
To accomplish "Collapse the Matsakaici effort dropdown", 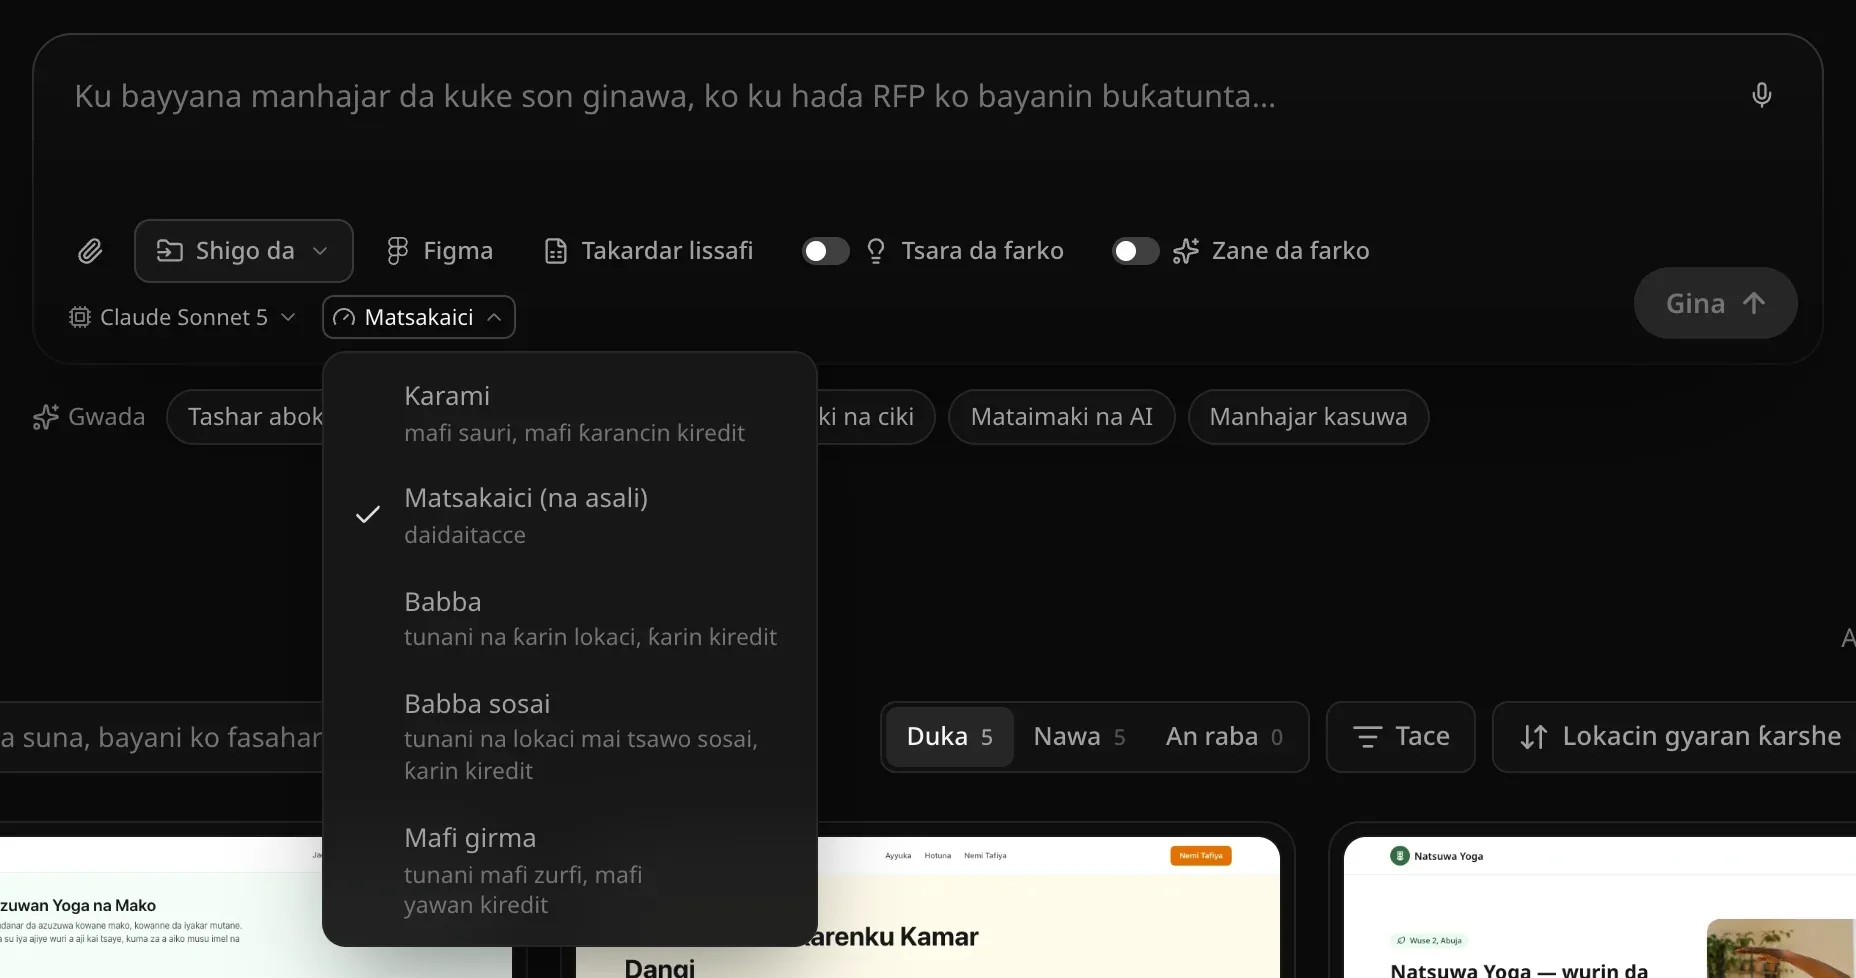I will 419,317.
